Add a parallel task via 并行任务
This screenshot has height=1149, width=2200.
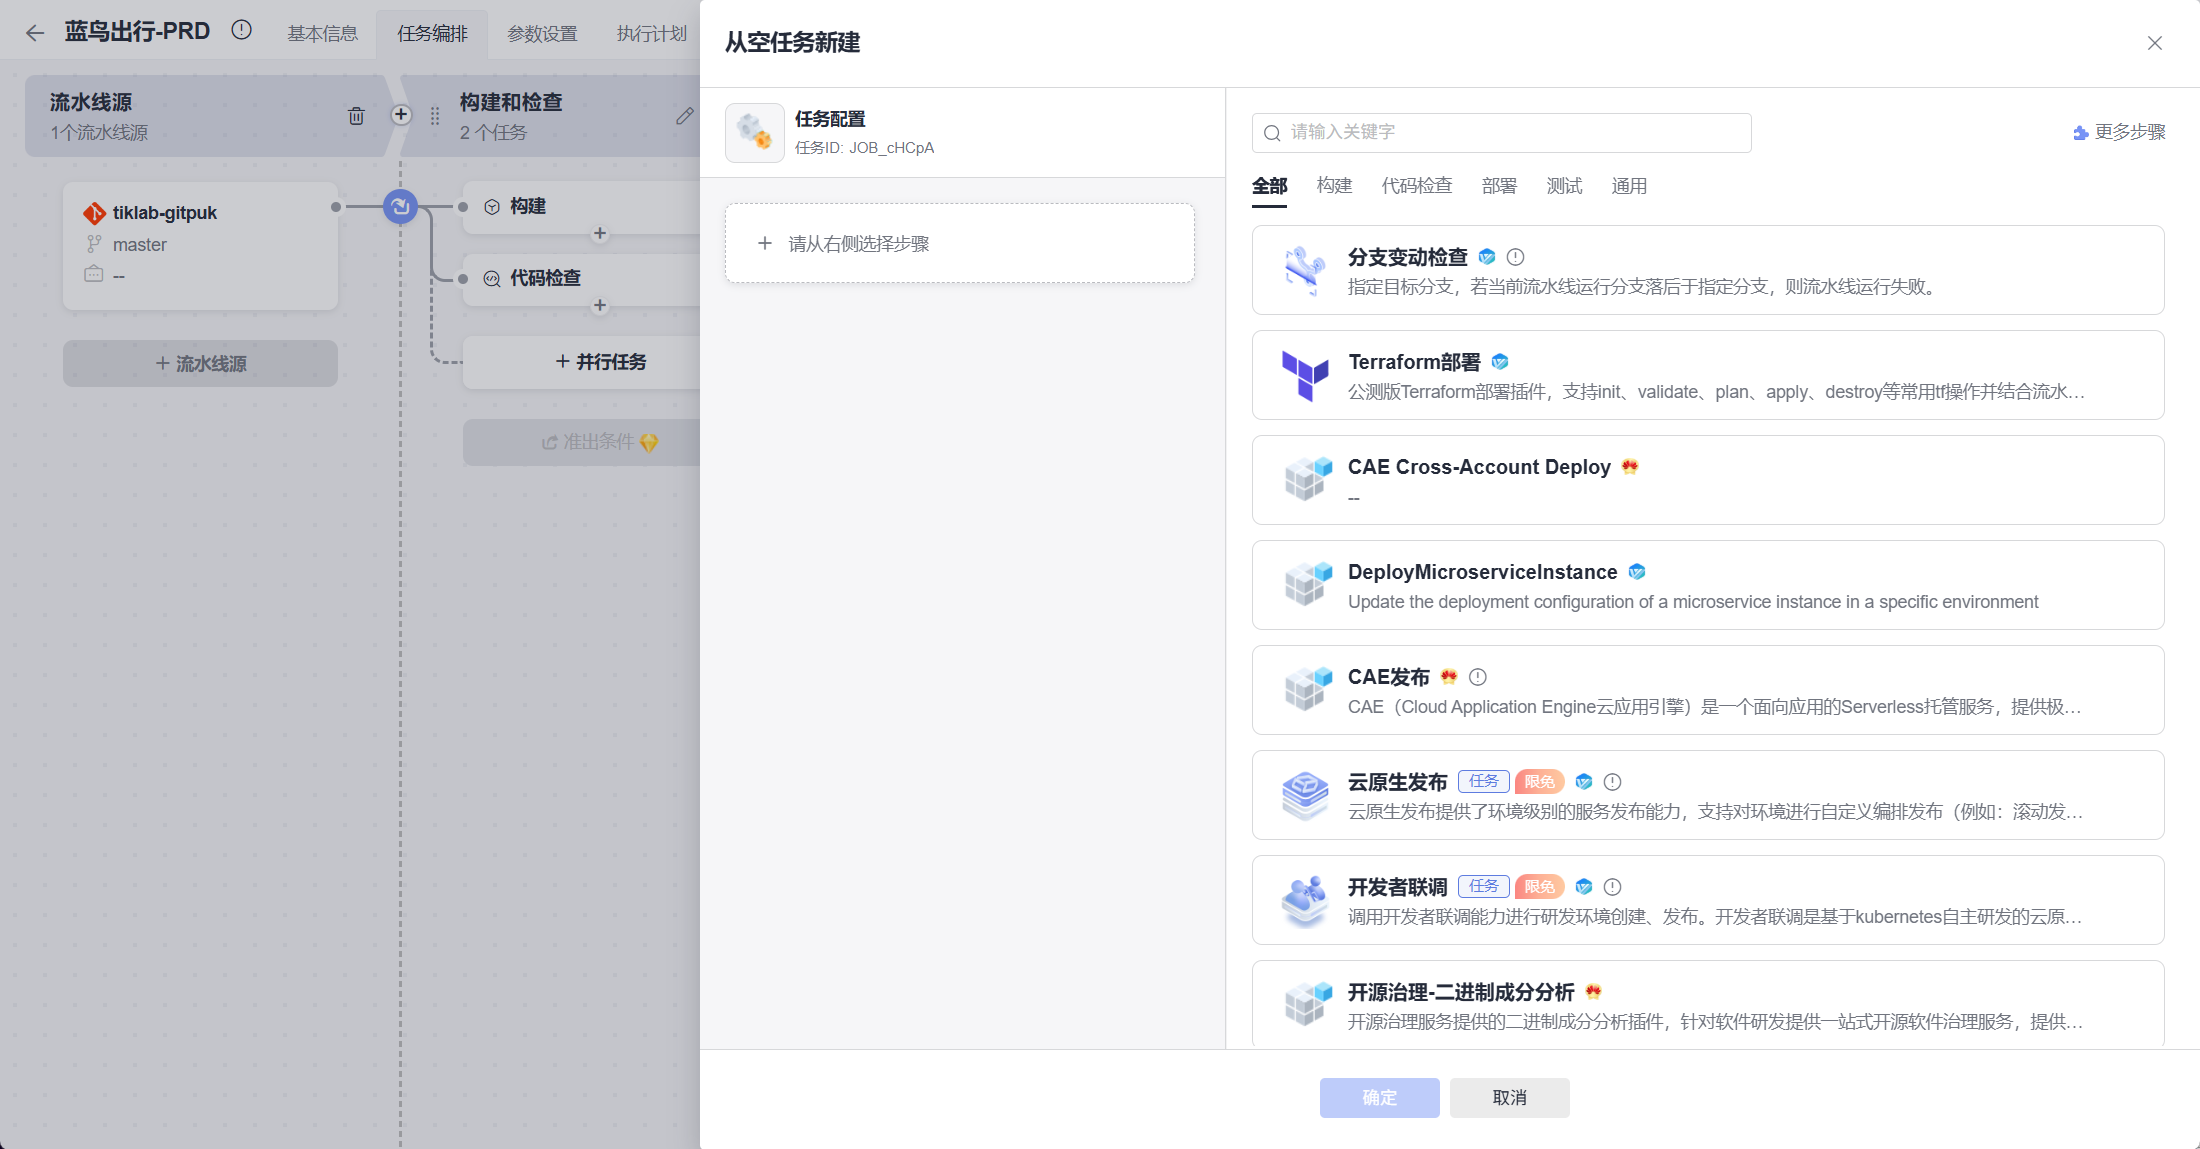pyautogui.click(x=603, y=361)
